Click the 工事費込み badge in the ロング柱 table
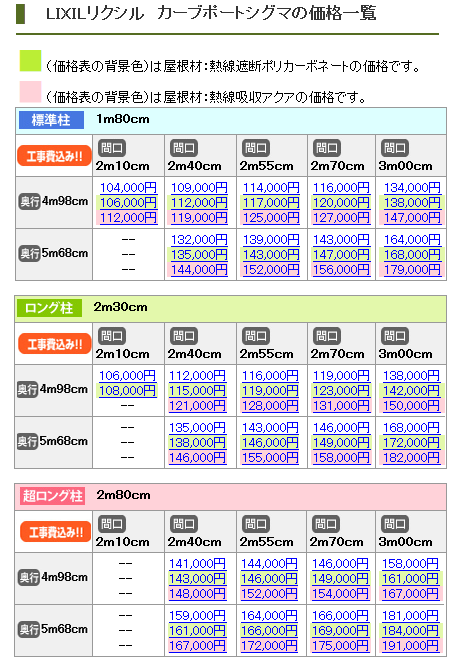 point(54,344)
